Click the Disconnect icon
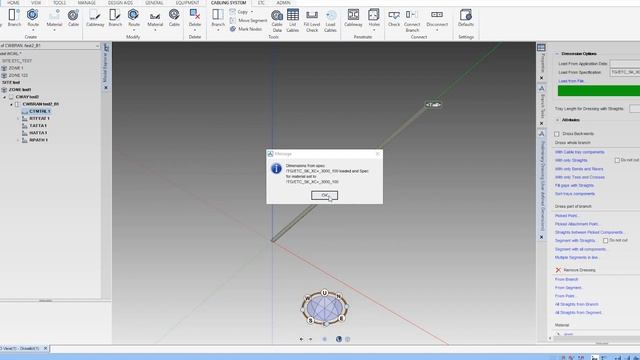Image resolution: width=640 pixels, height=360 pixels. click(x=437, y=16)
